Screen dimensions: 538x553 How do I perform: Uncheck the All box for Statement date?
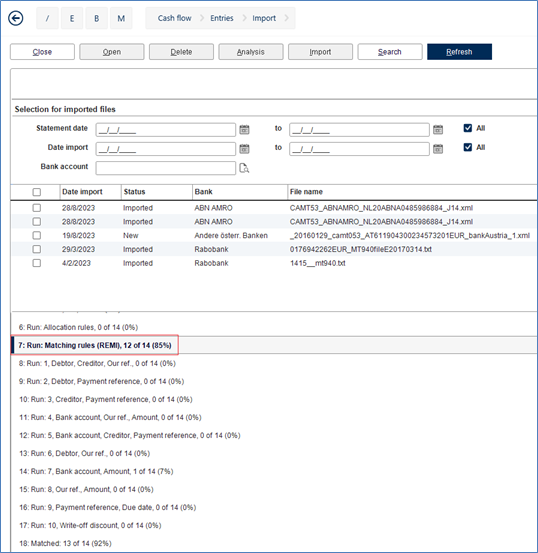[468, 128]
